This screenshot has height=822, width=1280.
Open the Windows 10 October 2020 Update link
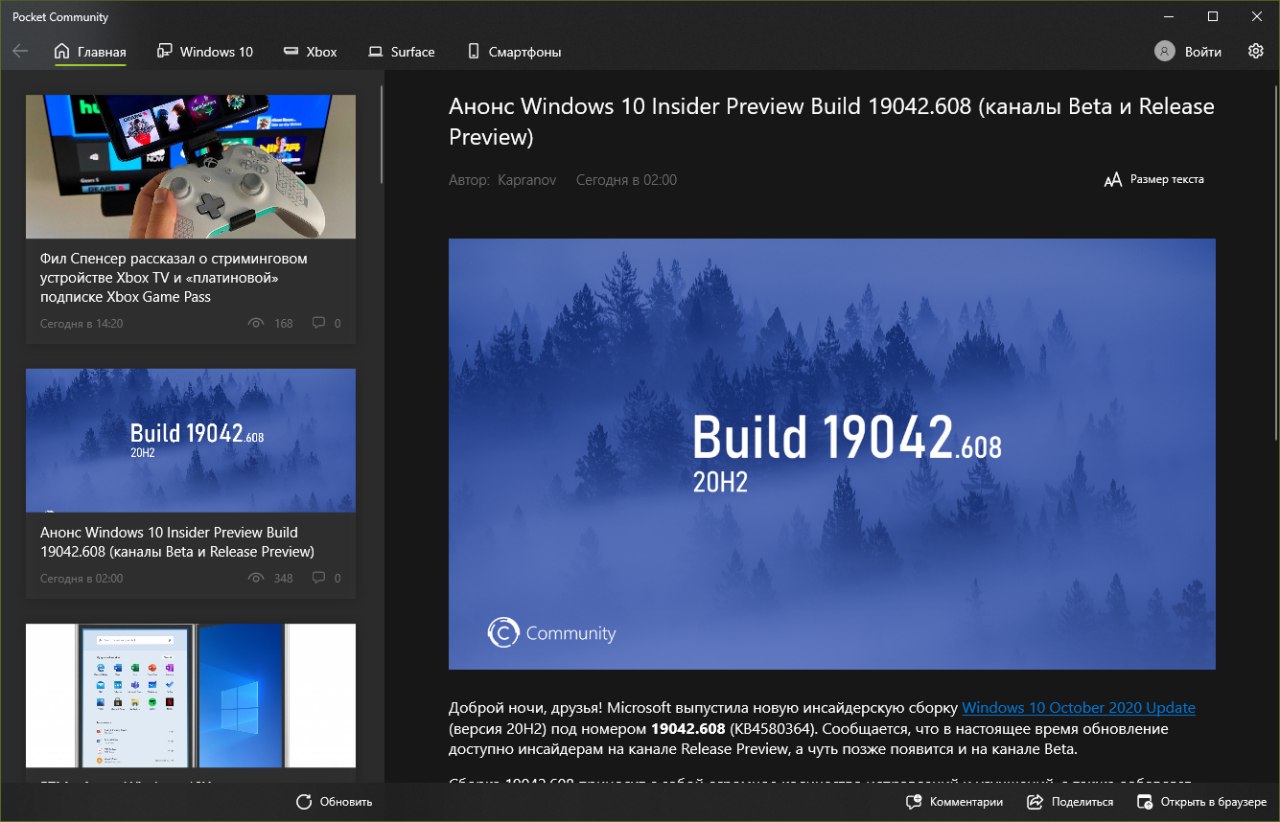coord(1079,708)
